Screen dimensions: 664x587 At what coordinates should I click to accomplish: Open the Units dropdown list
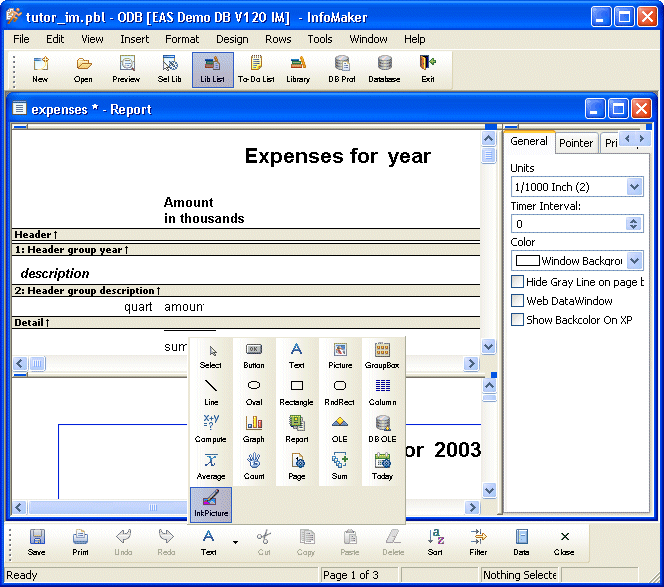pos(634,187)
